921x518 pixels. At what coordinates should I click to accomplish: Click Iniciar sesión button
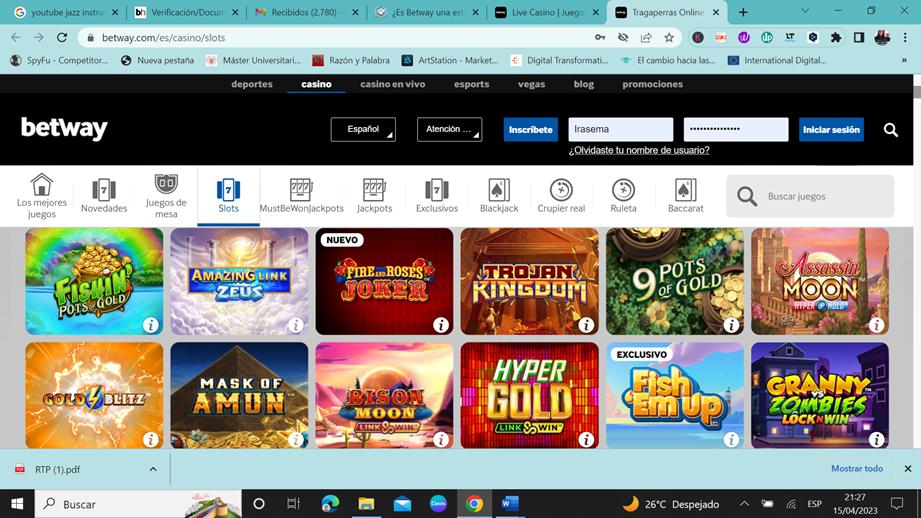click(x=831, y=130)
